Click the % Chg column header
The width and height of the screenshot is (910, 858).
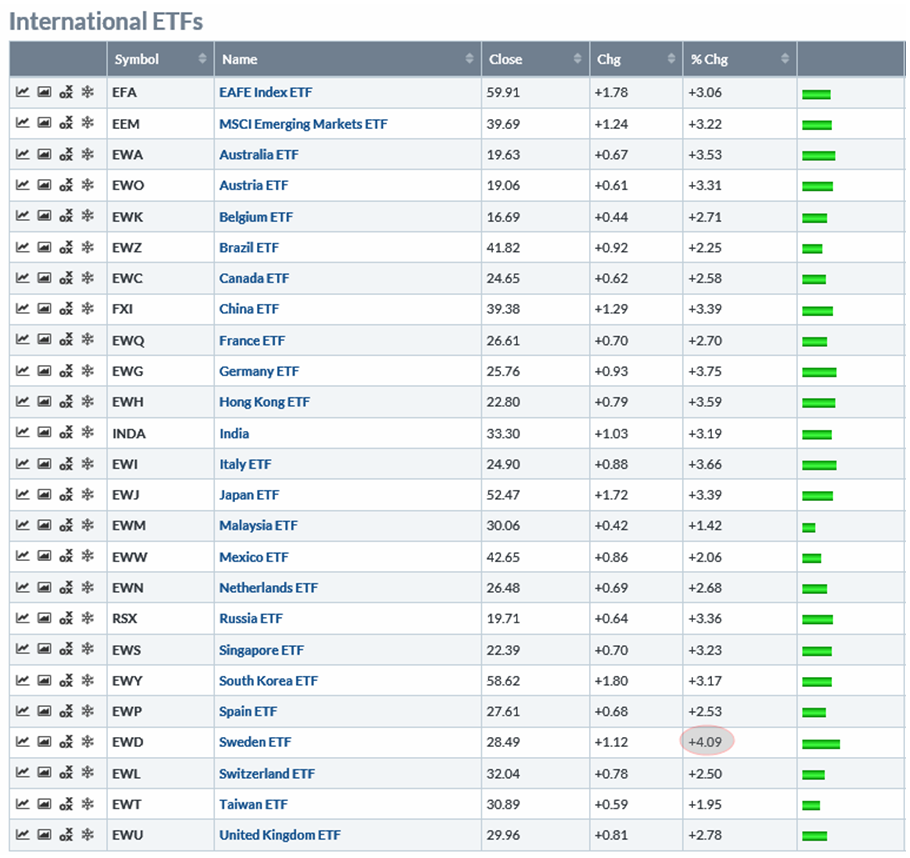point(710,59)
